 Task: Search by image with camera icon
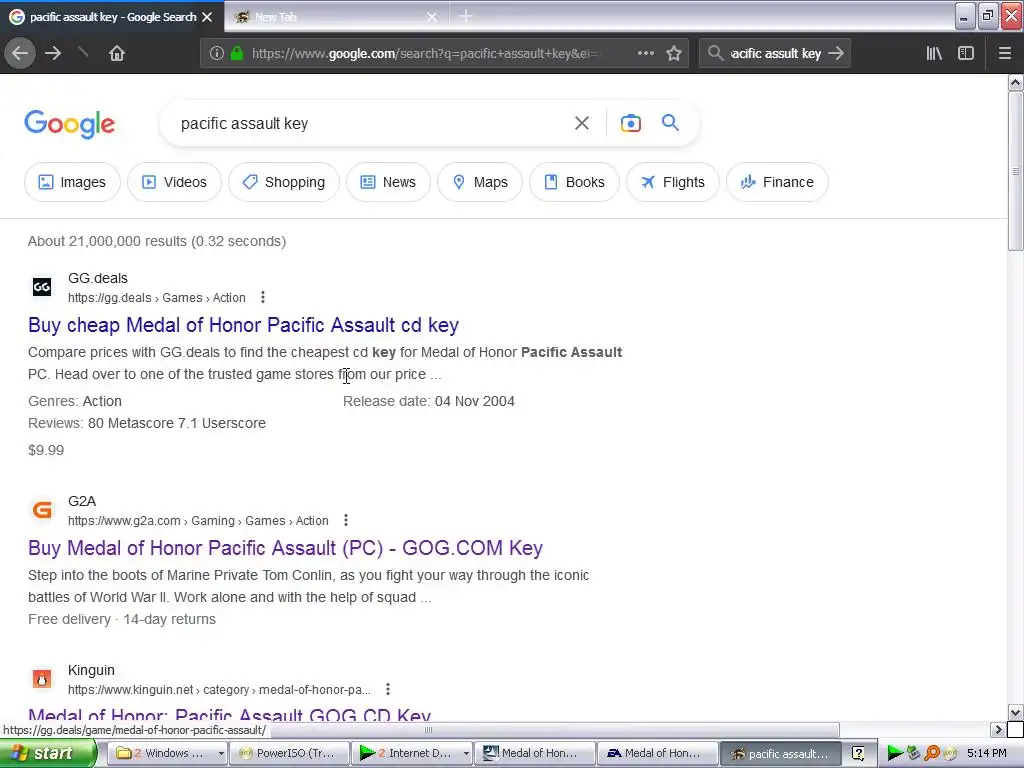click(x=630, y=123)
